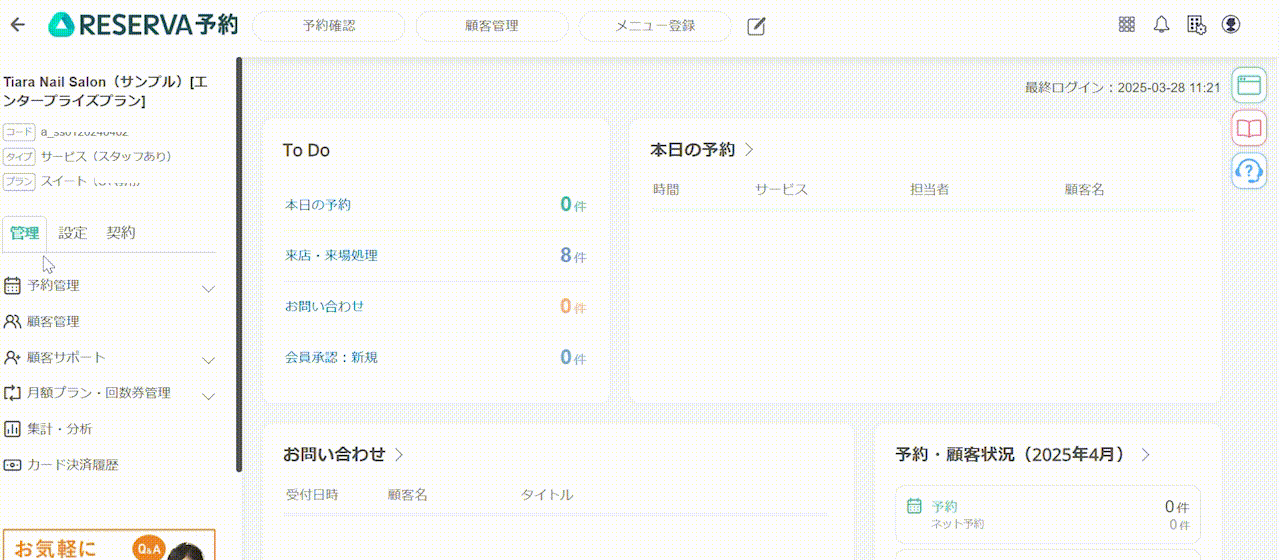Click the タイトル column header
Image resolution: width=1280 pixels, height=560 pixels.
(547, 495)
